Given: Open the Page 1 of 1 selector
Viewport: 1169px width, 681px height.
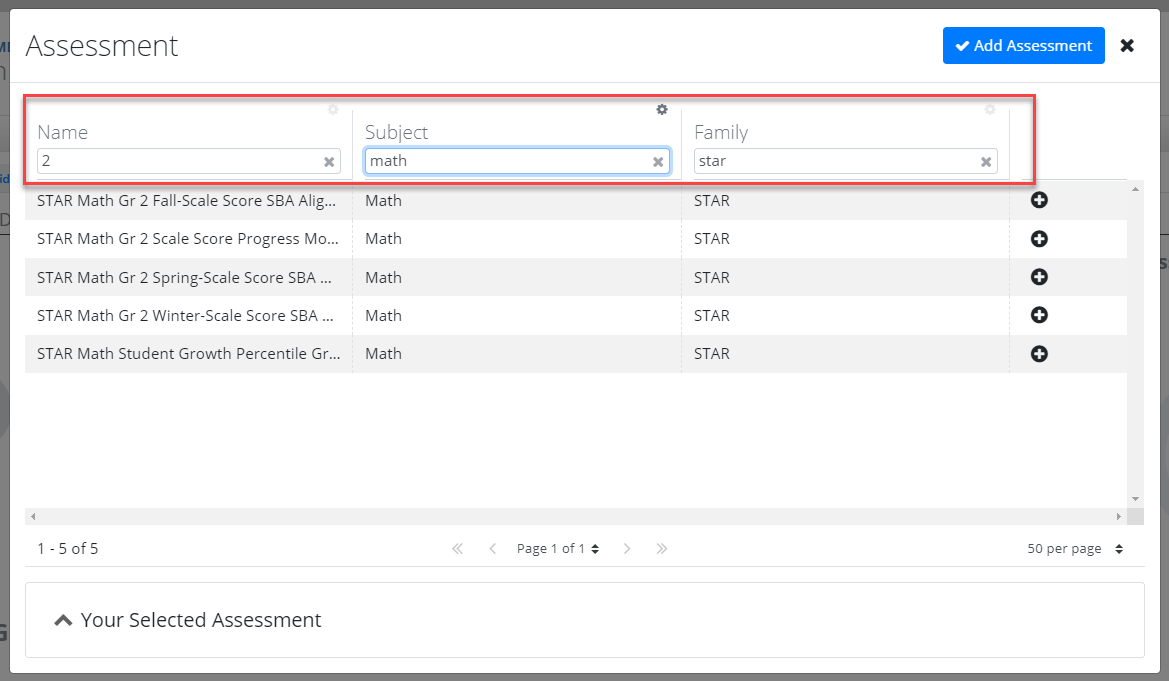Looking at the screenshot, I should pyautogui.click(x=558, y=549).
